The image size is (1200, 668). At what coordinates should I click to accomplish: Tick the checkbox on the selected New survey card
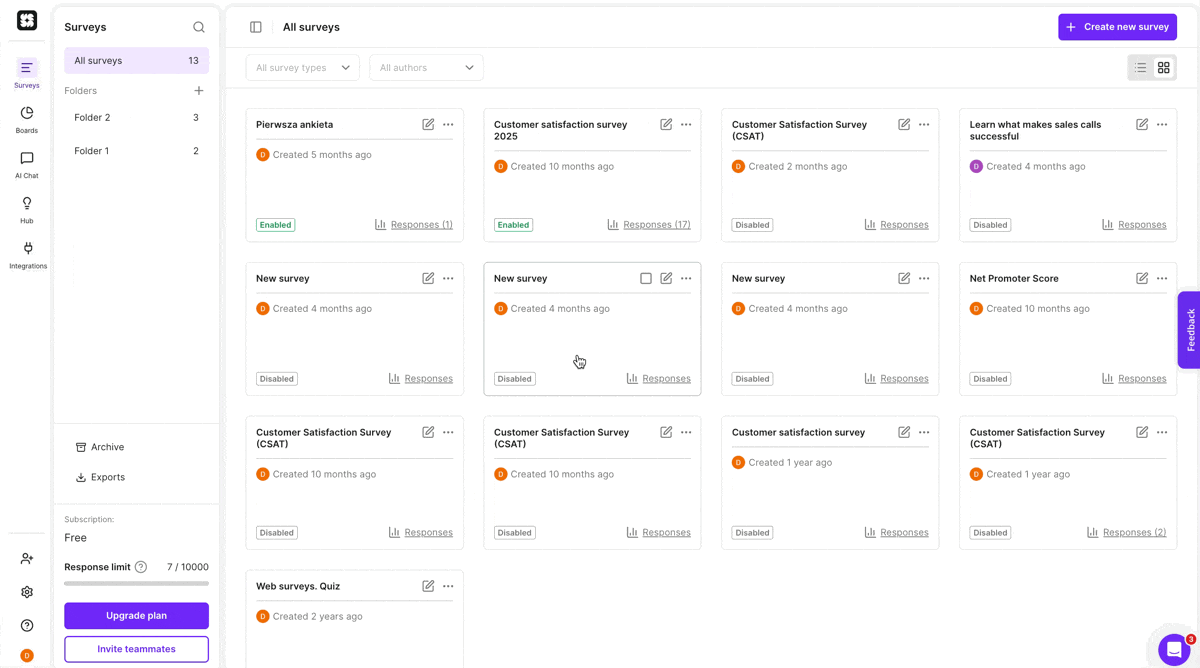646,278
